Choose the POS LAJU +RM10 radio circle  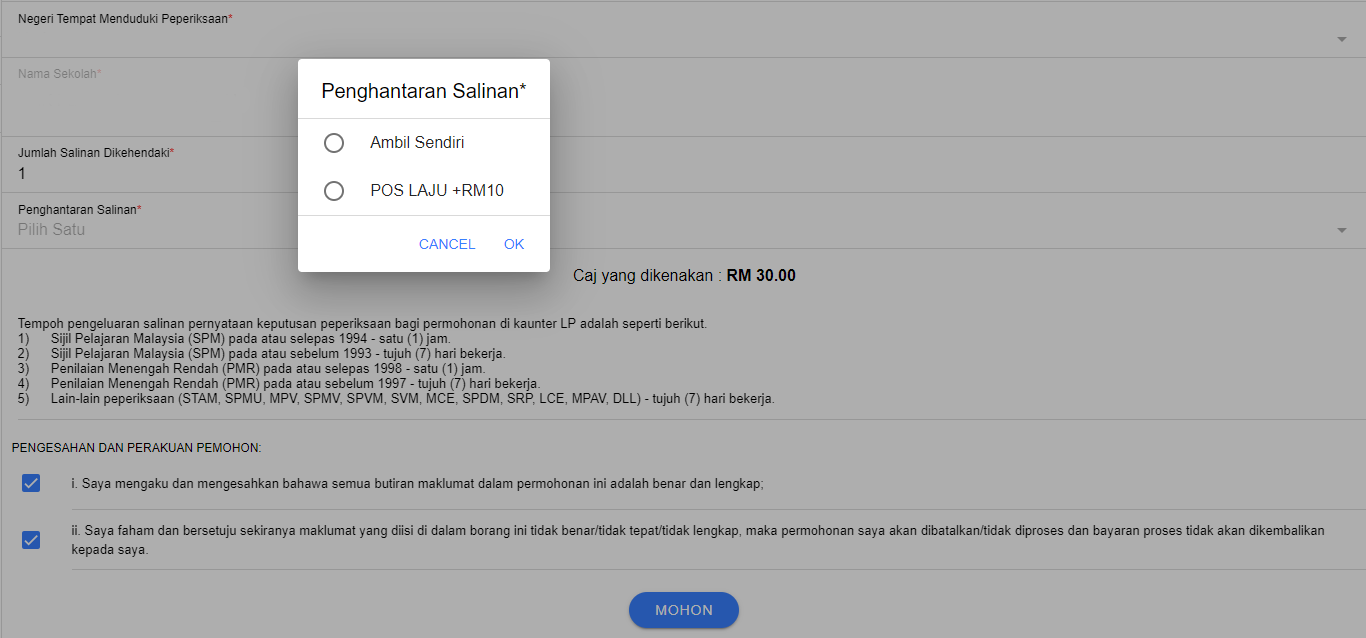click(334, 191)
